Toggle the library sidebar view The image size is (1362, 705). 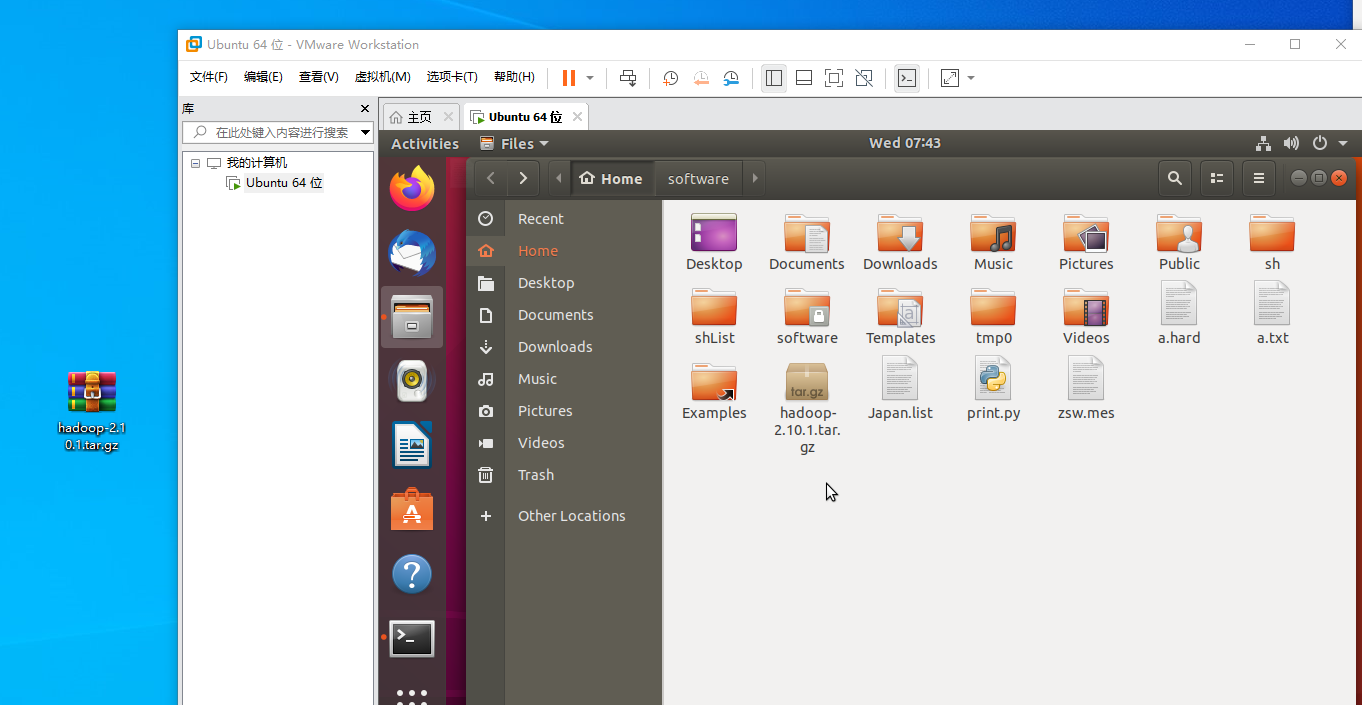(x=773, y=78)
